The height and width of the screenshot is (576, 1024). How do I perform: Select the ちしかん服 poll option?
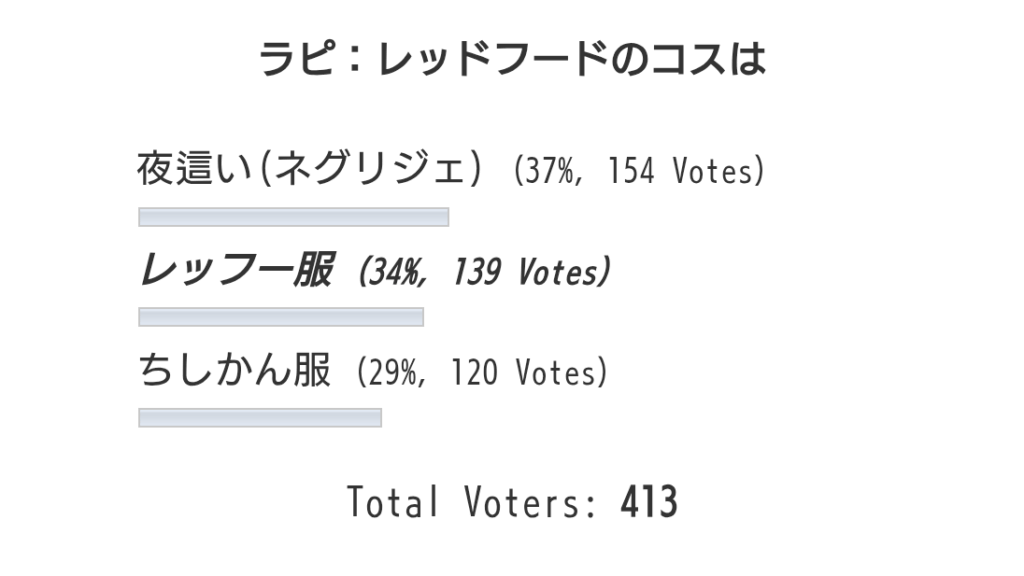234,370
